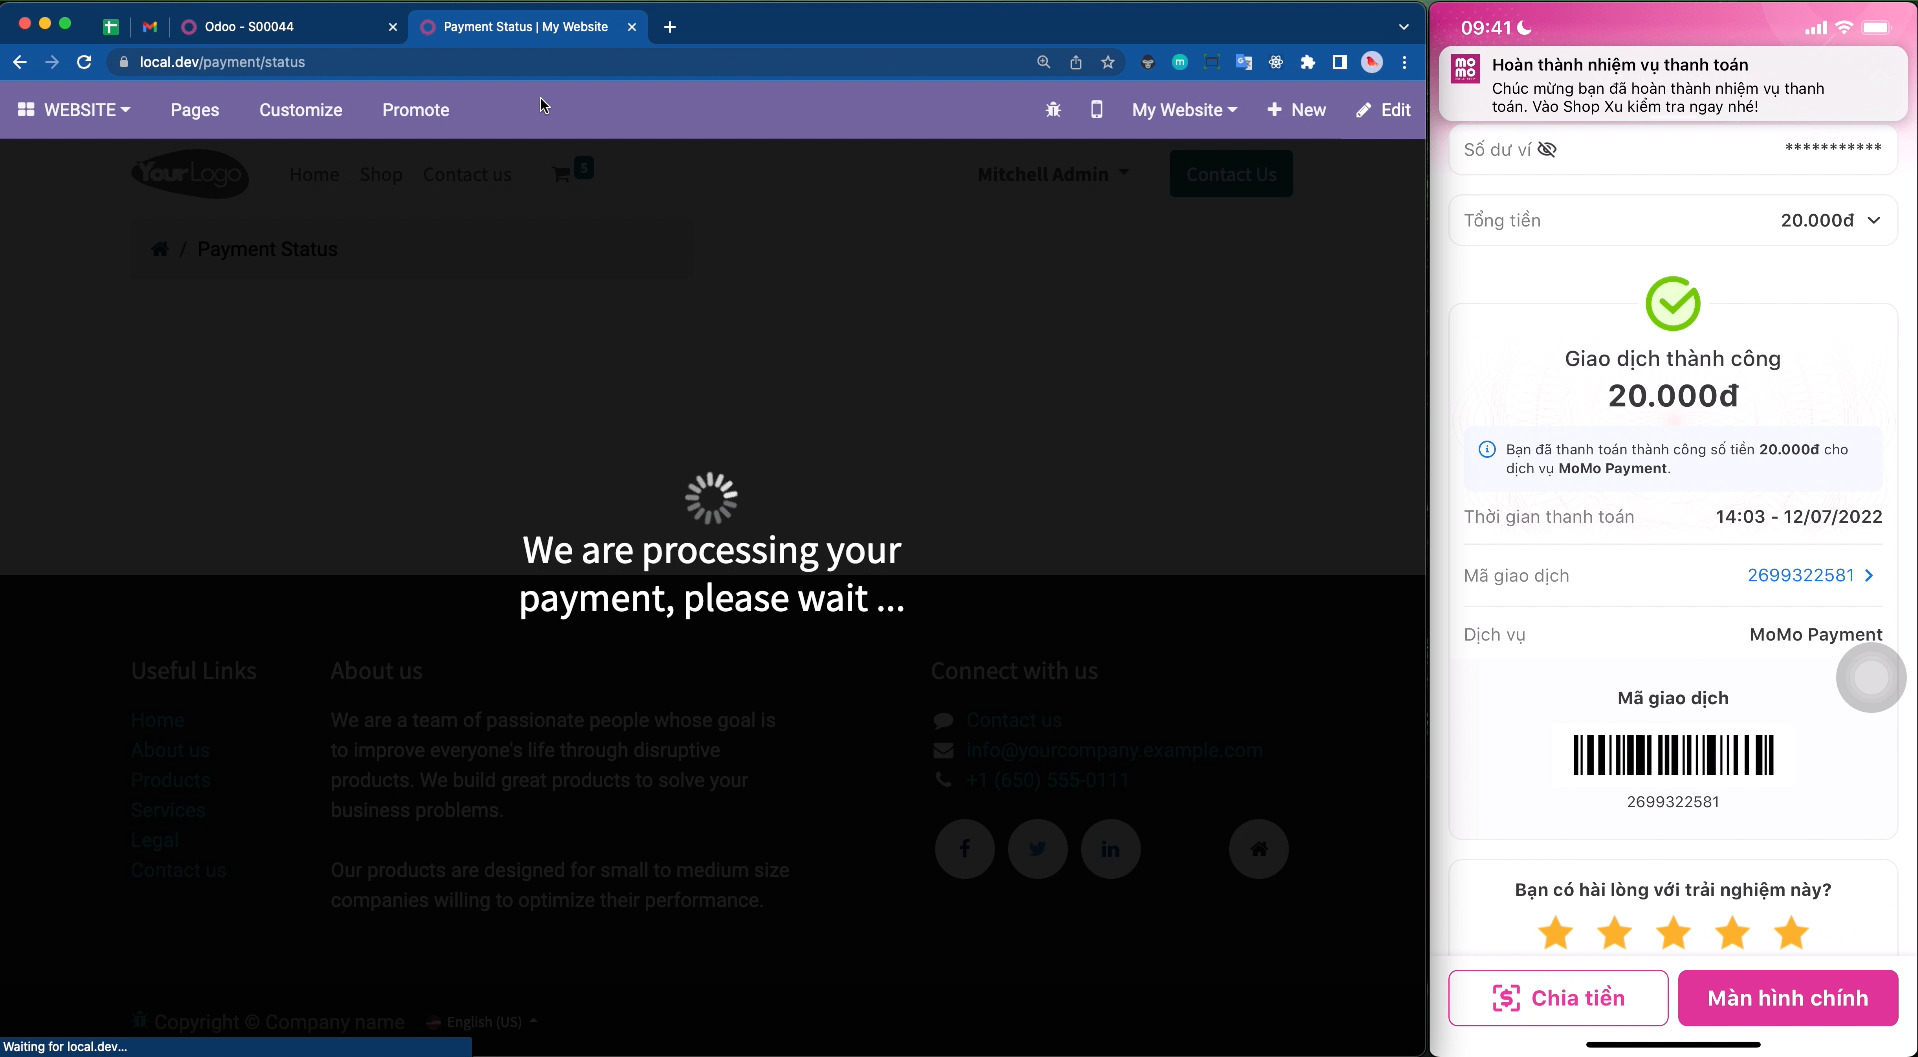Click the Contact Us header button
This screenshot has width=1918, height=1057.
click(x=1231, y=174)
